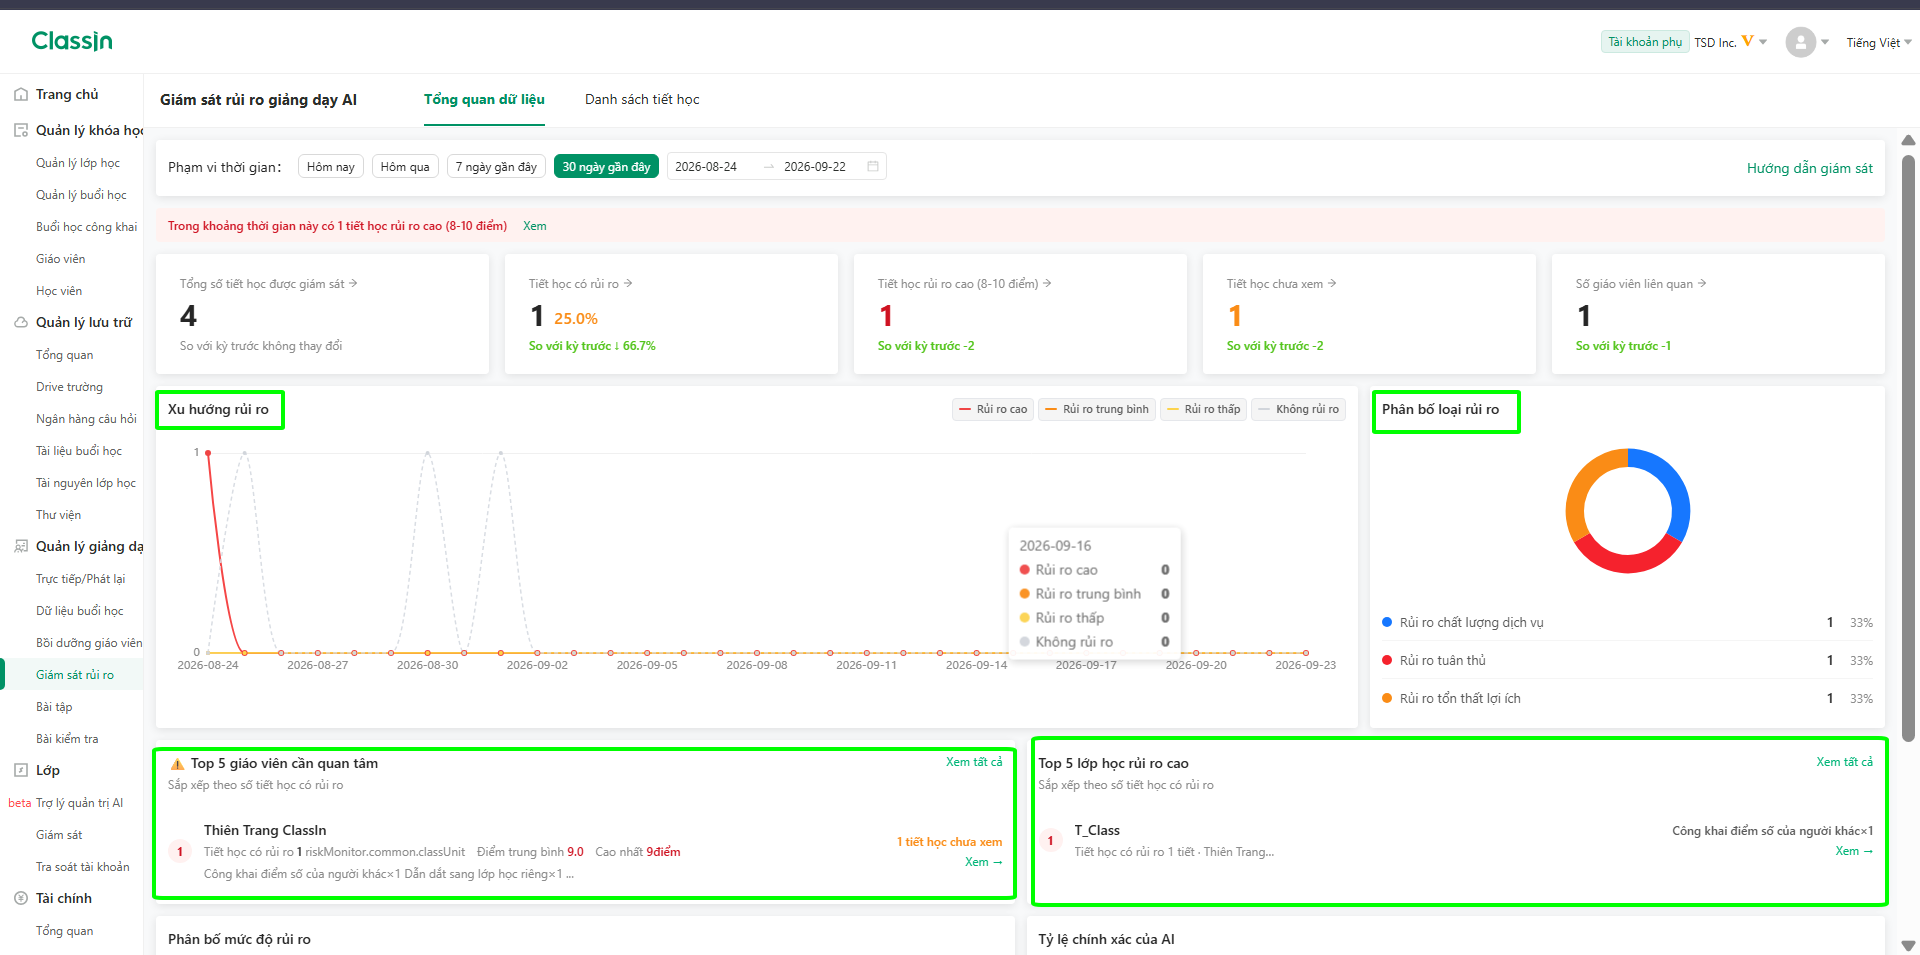
Task: Open Giám sát rủi ro in sidebar
Action: click(75, 675)
